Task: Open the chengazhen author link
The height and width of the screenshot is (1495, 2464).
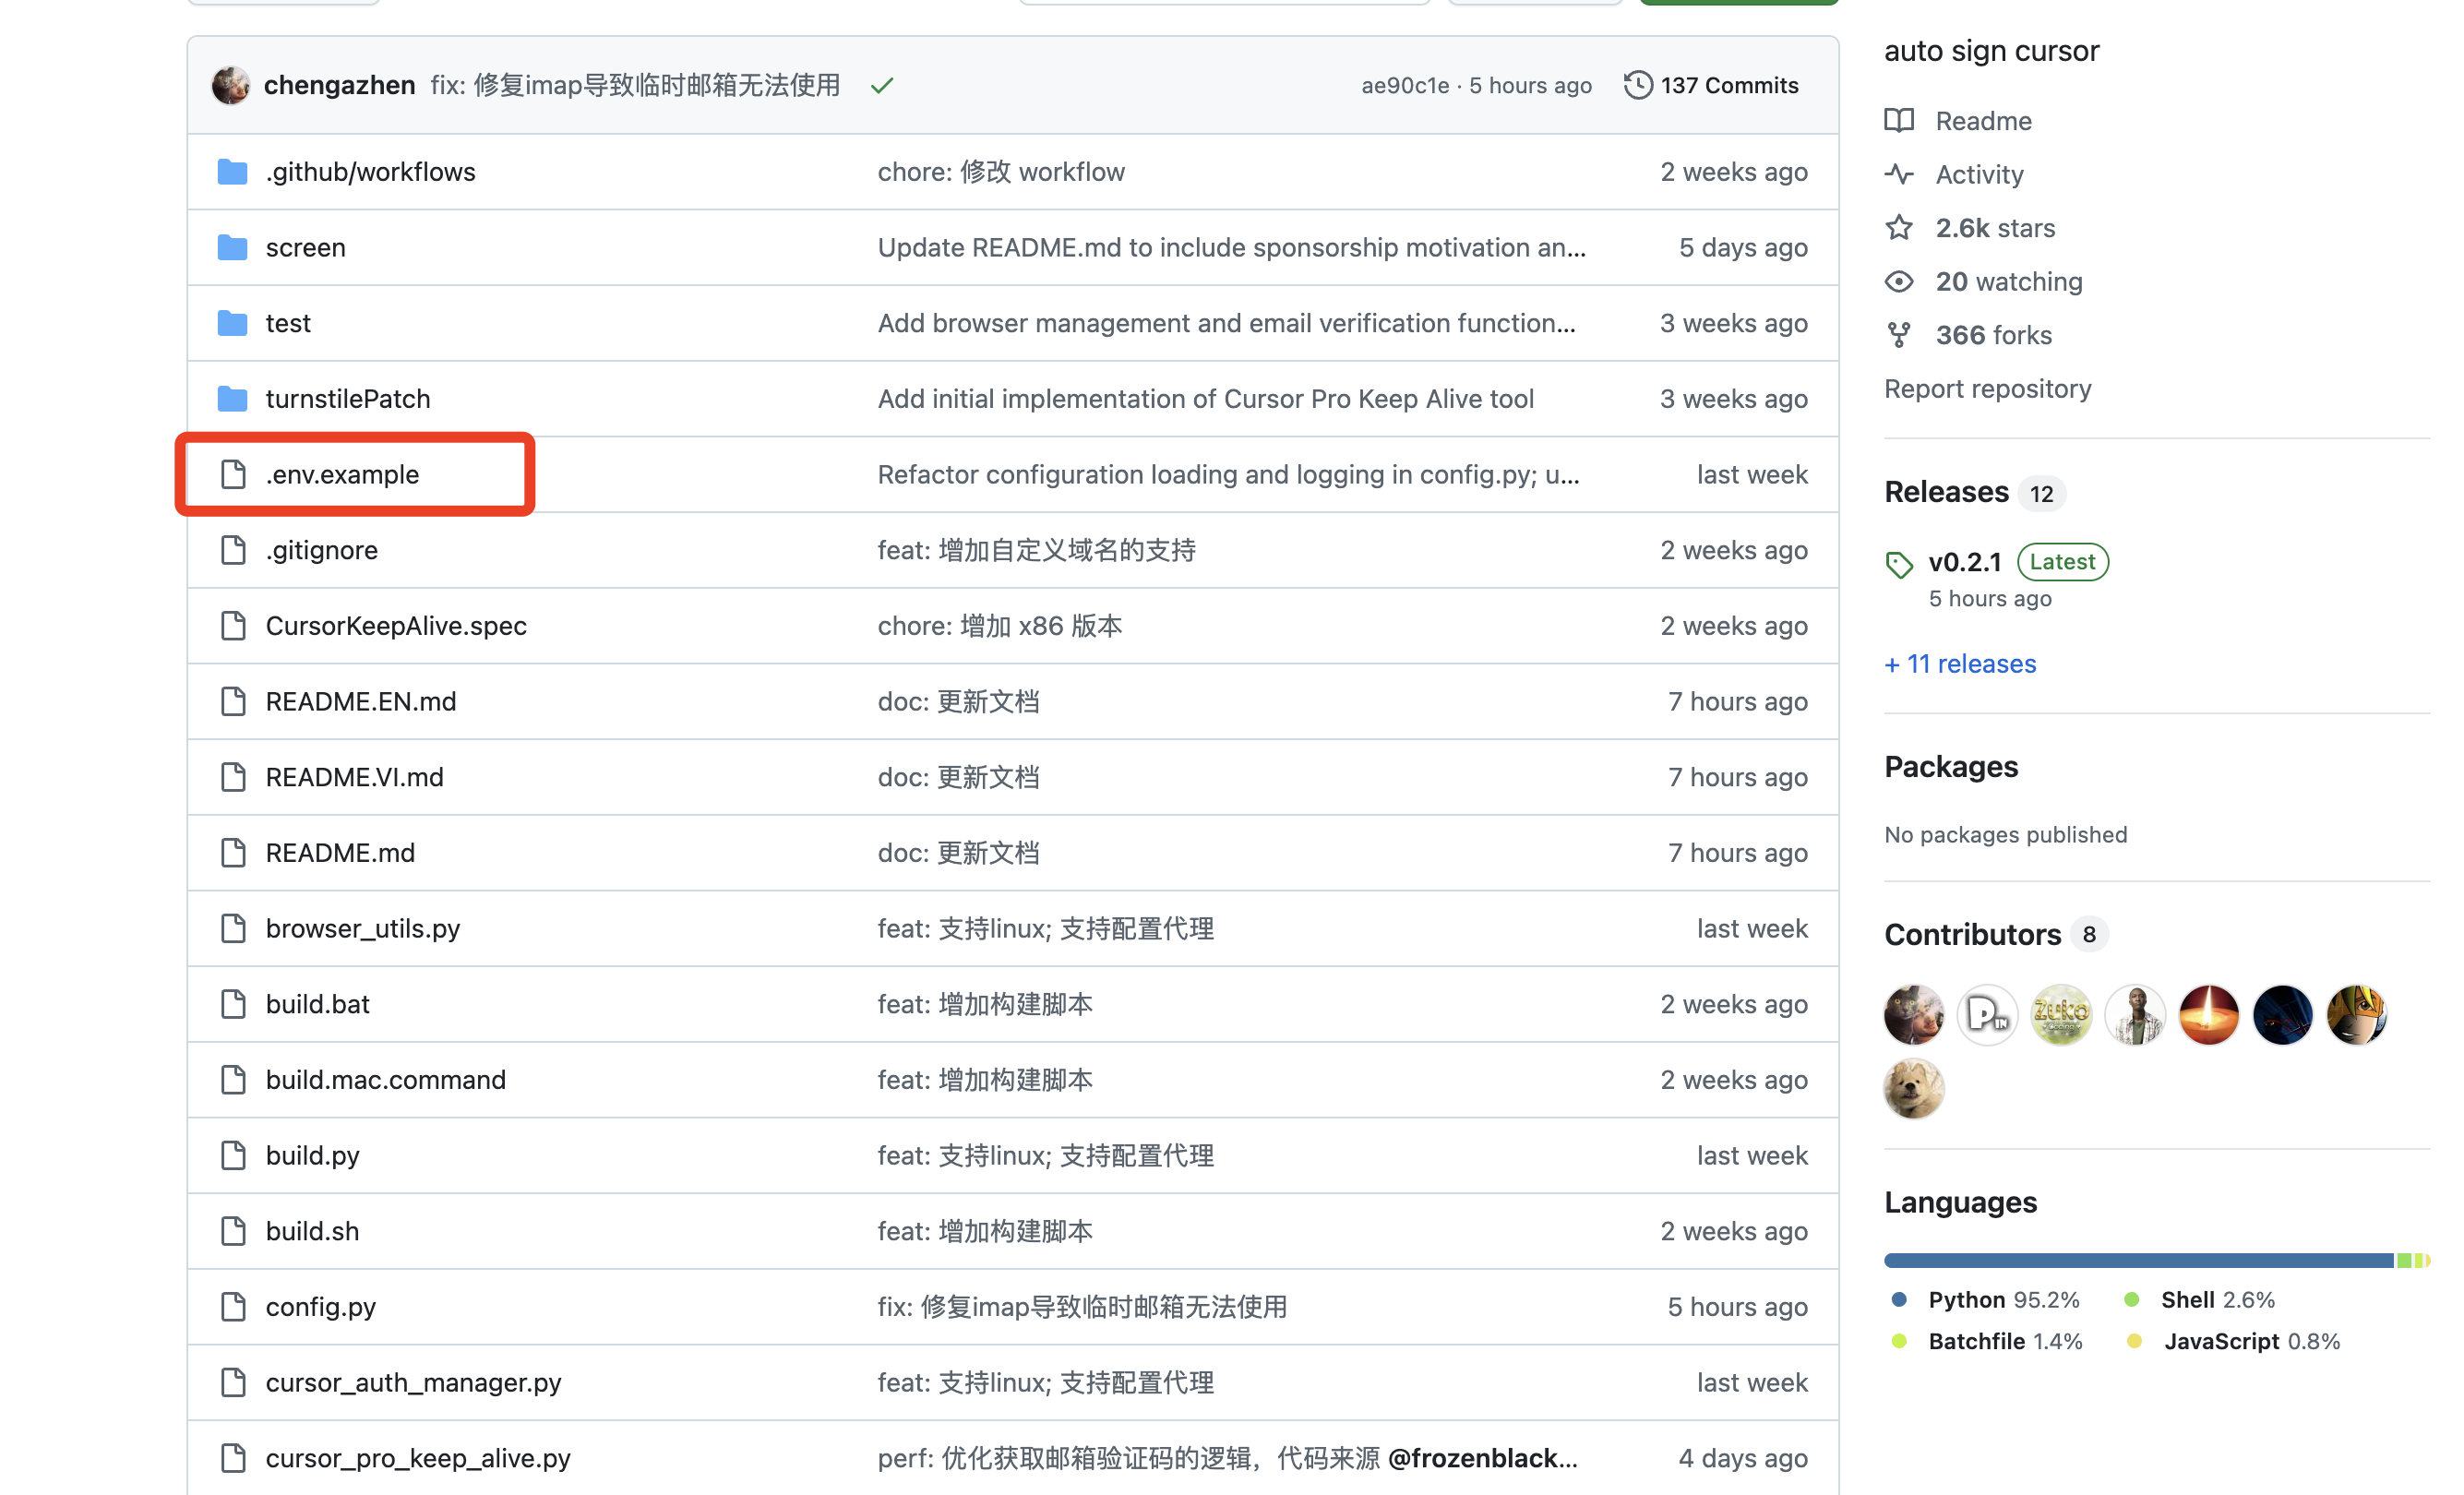Action: click(x=339, y=85)
